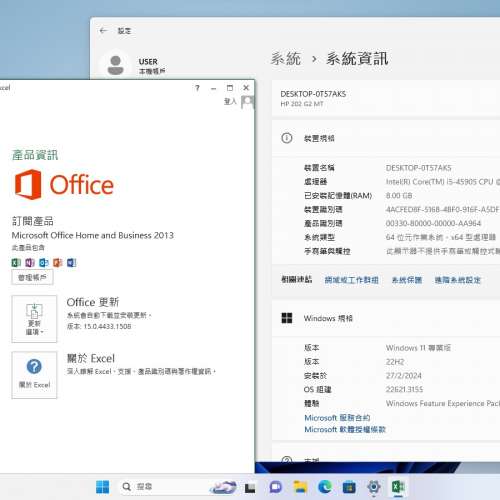
Task: Click the OneNote app icon under product info
Action: (x=30, y=263)
